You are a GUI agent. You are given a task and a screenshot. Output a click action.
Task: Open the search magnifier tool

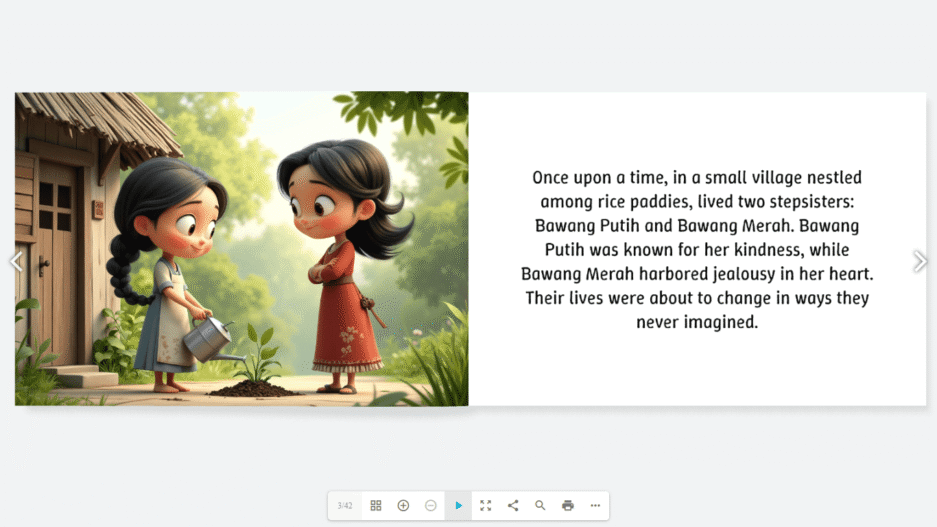pos(540,505)
